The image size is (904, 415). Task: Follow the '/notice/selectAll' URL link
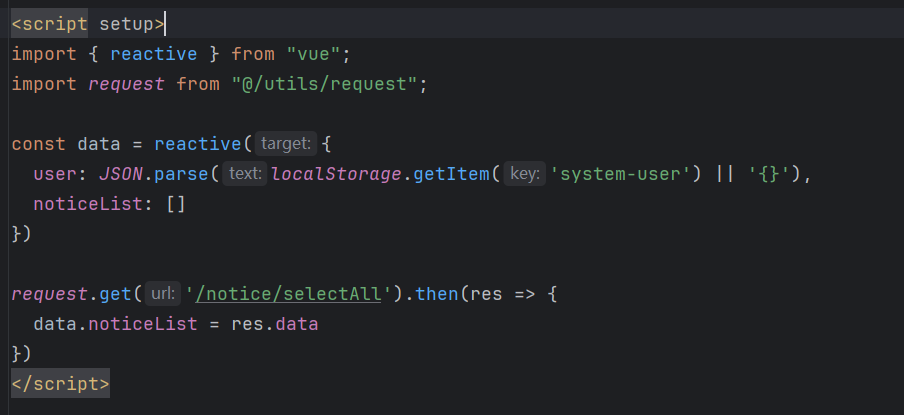(288, 294)
